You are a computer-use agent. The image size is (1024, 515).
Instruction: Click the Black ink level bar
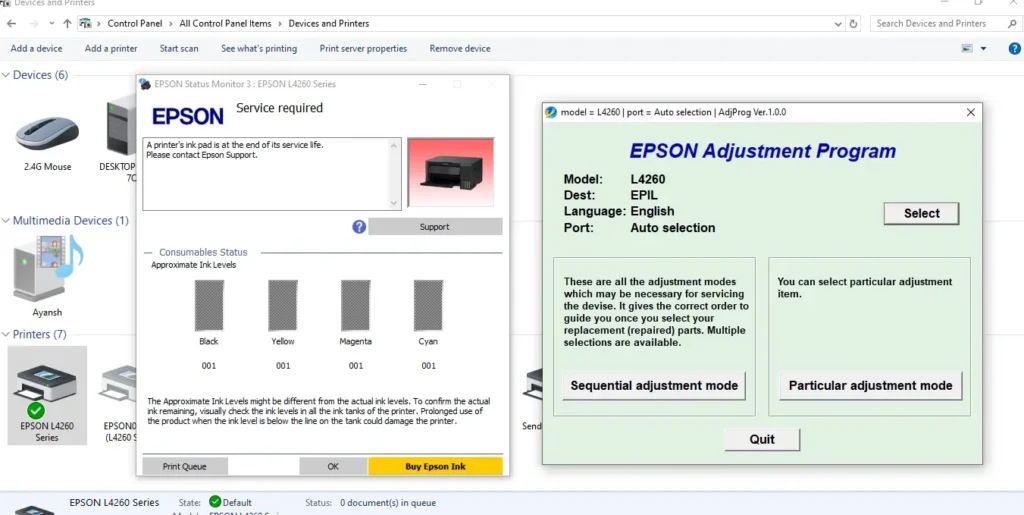click(209, 305)
